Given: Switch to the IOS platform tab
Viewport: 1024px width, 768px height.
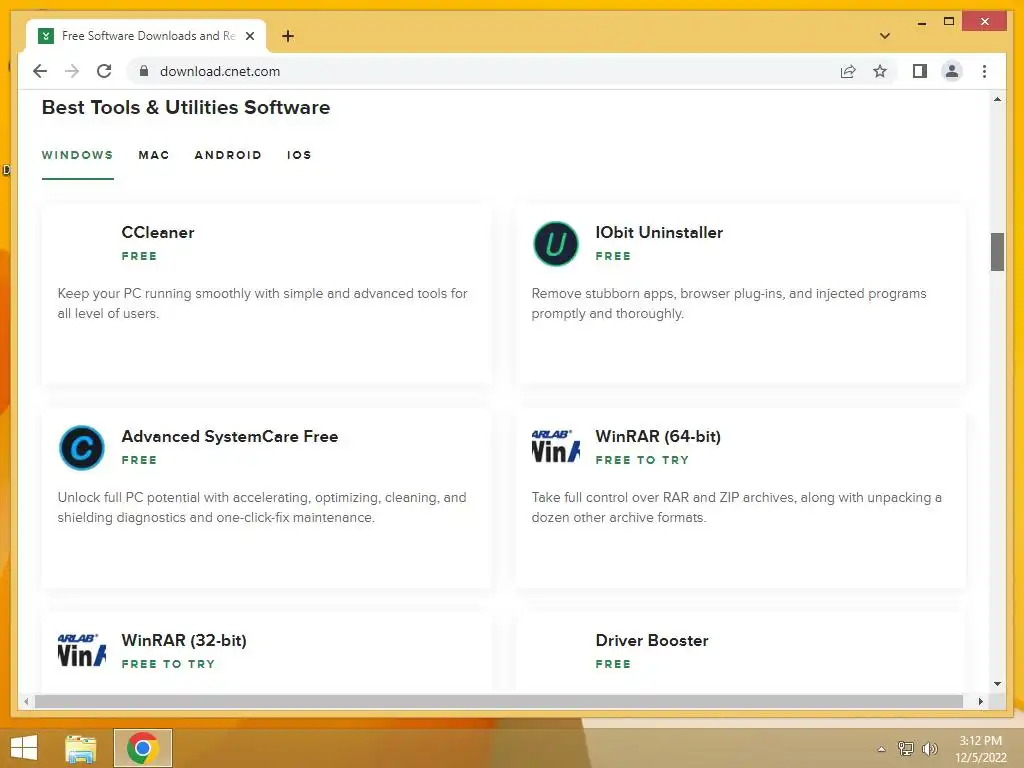Looking at the screenshot, I should (299, 155).
